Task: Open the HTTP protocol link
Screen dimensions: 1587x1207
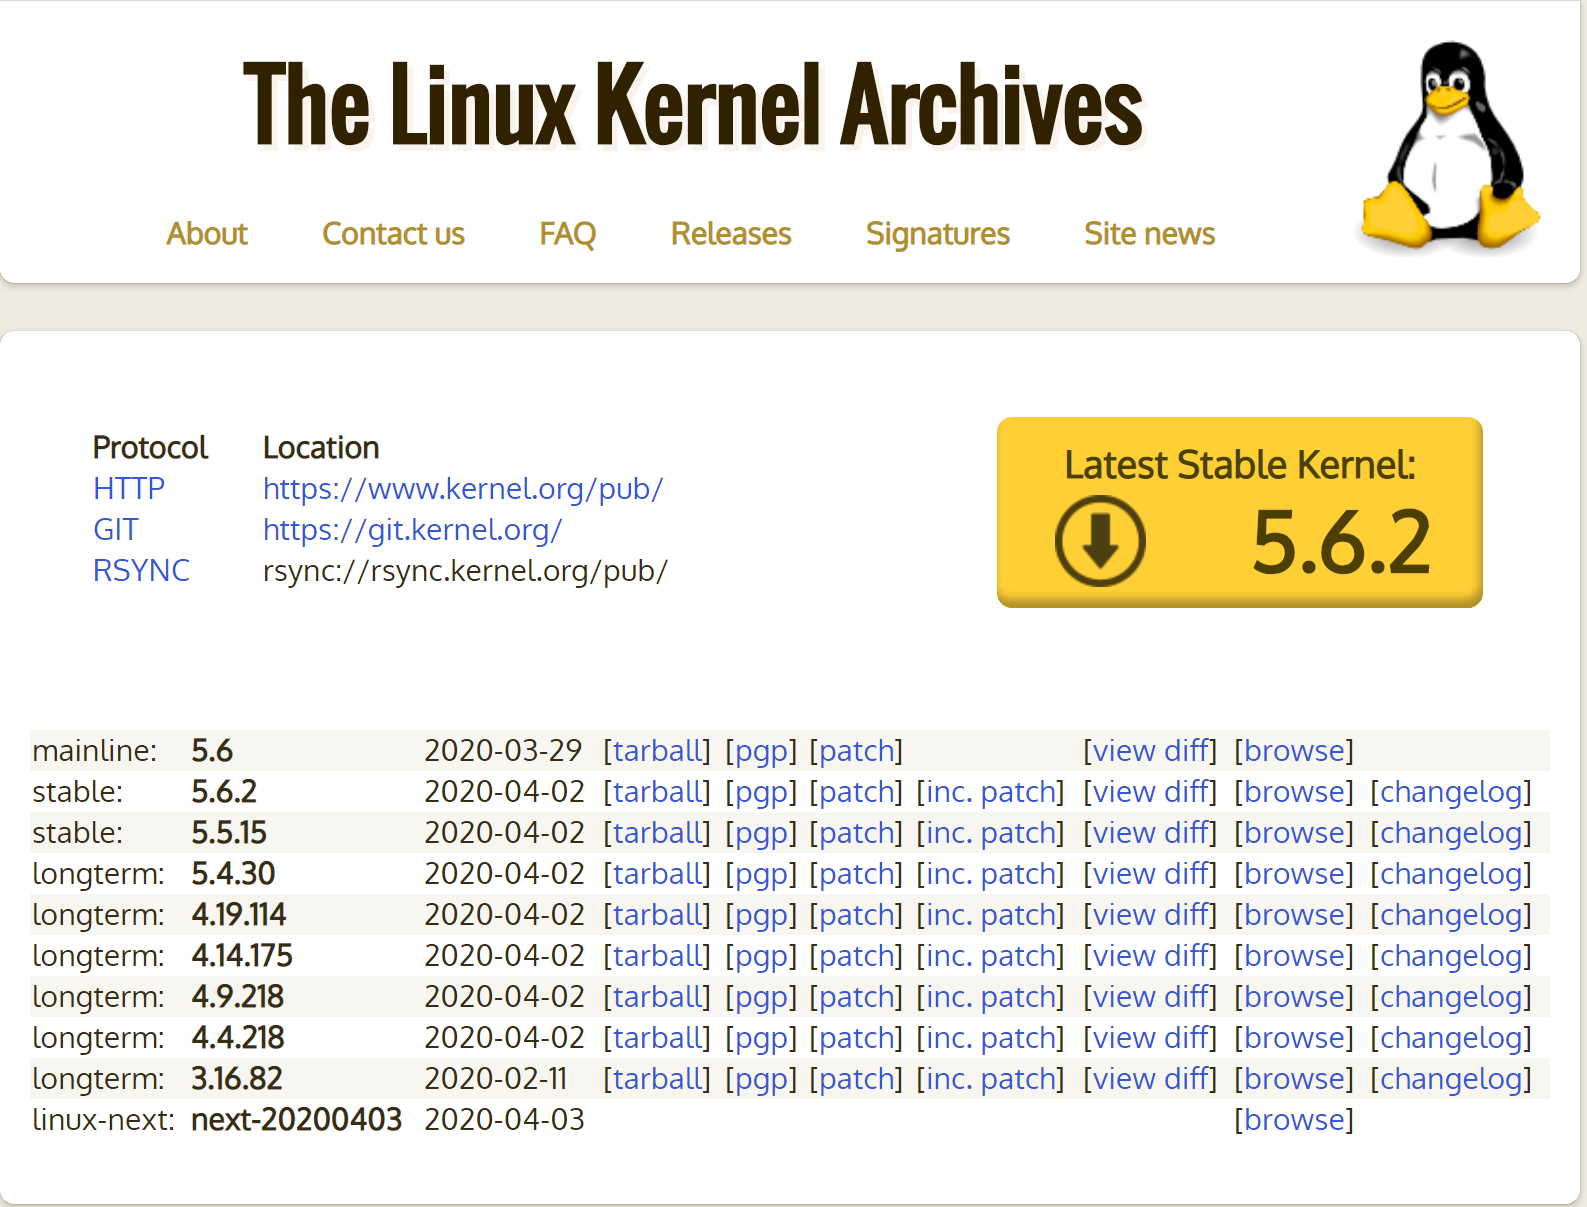Action: point(129,488)
